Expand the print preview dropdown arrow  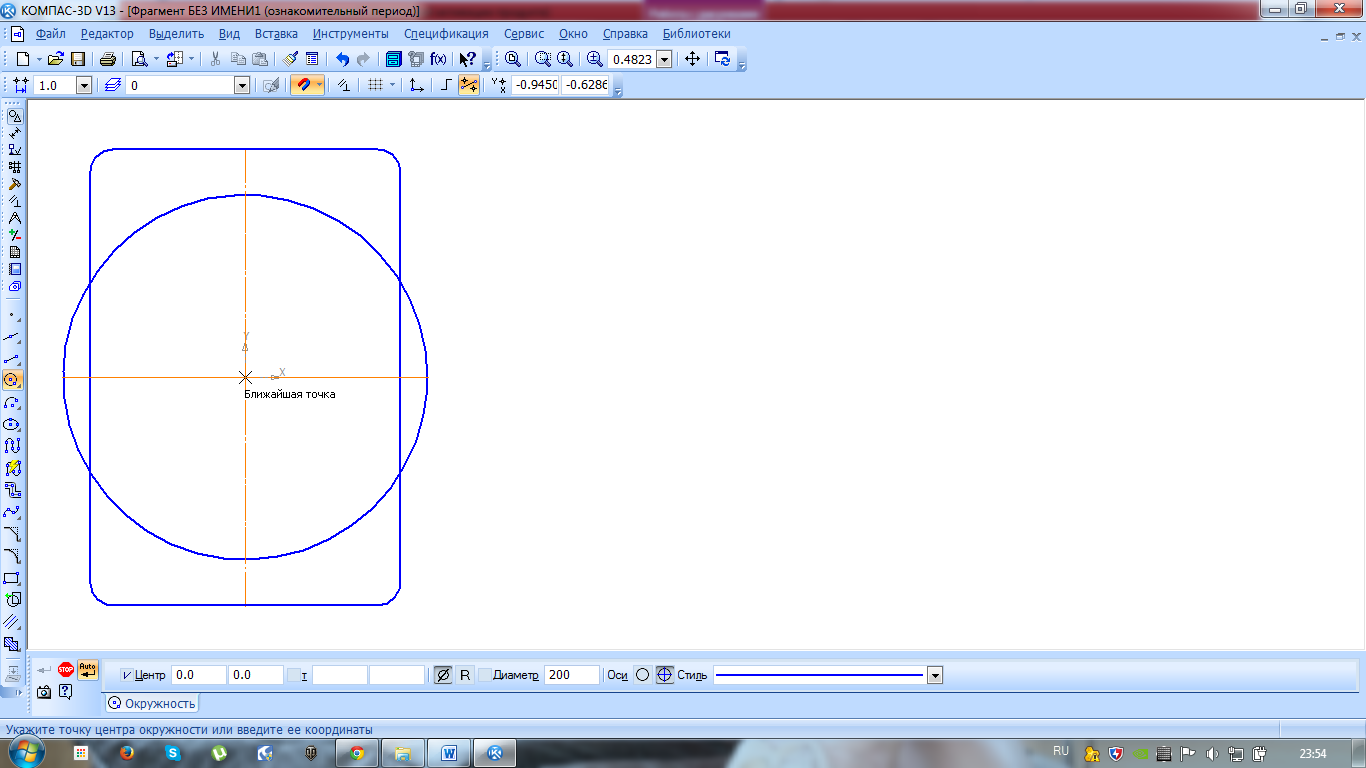click(x=156, y=59)
